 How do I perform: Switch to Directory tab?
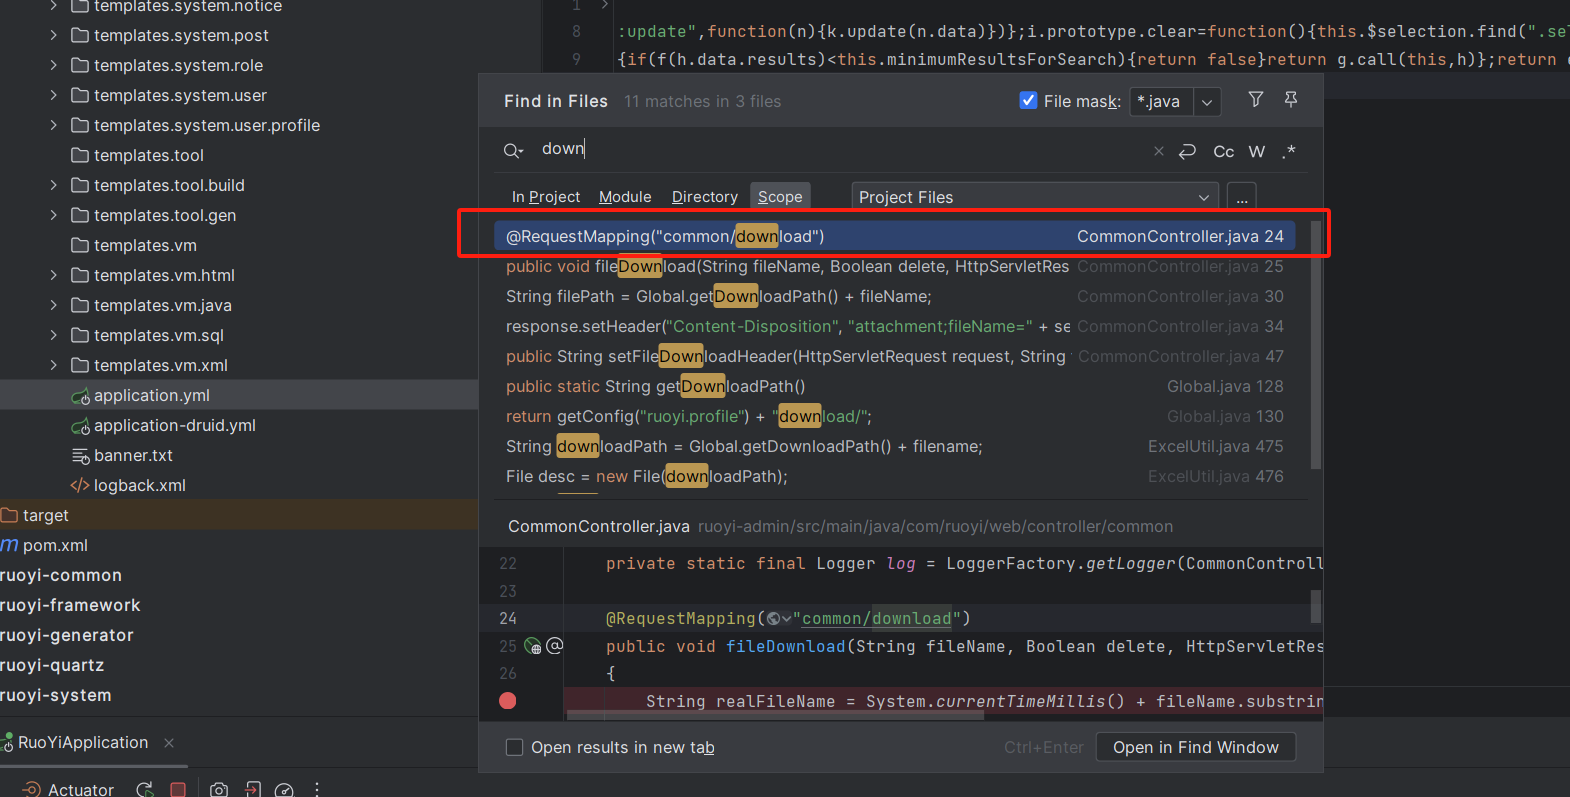tap(705, 197)
